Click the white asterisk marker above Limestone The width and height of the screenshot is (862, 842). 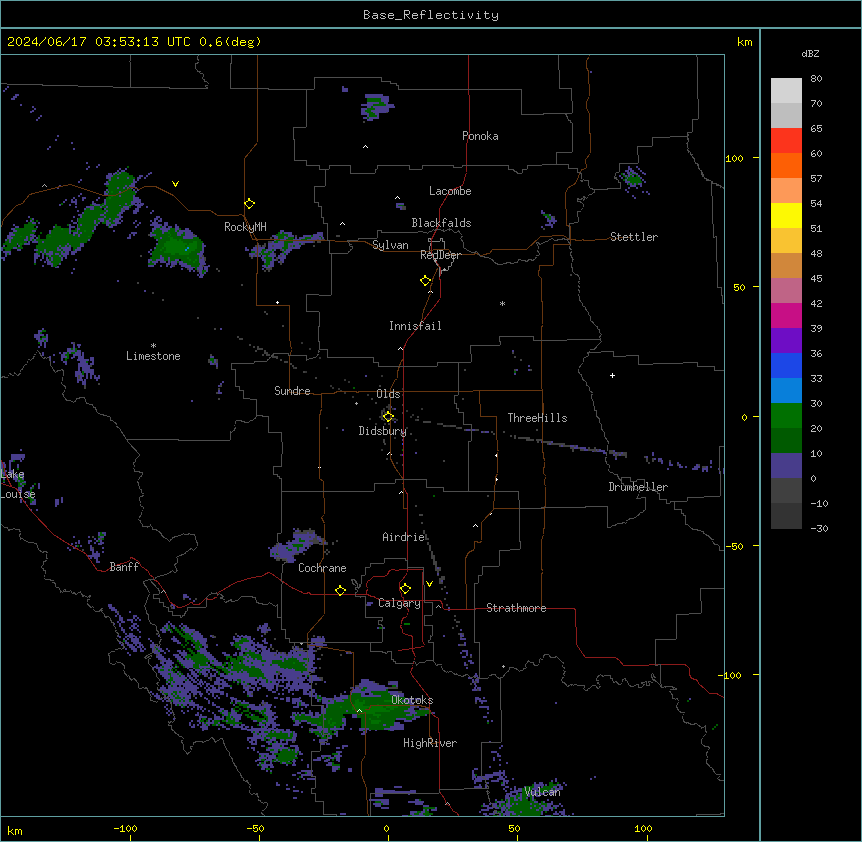153,346
